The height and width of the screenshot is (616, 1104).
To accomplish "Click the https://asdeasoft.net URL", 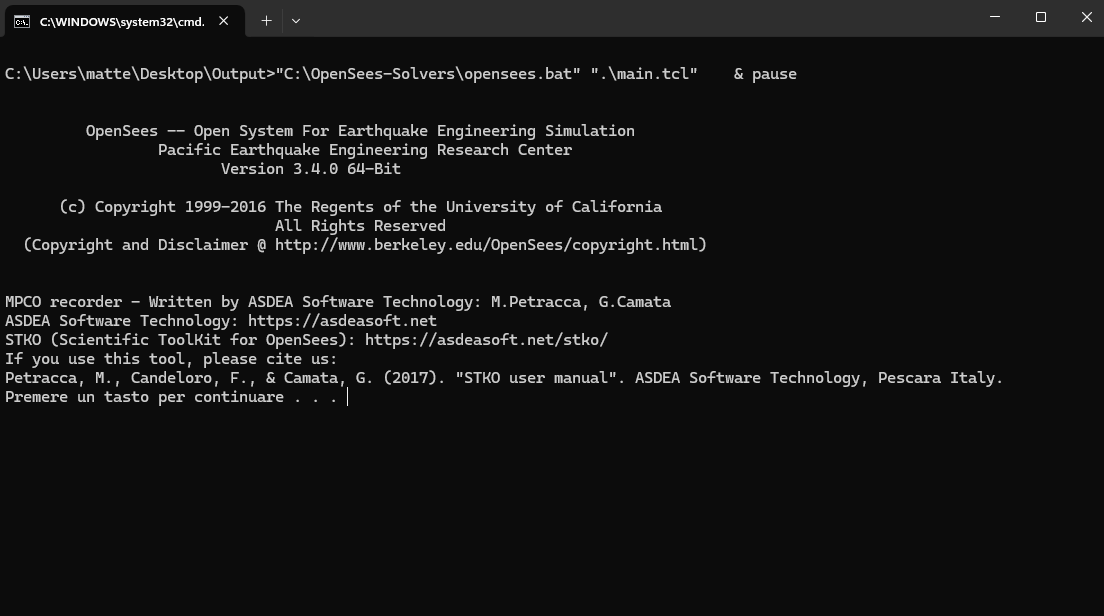I will [342, 321].
